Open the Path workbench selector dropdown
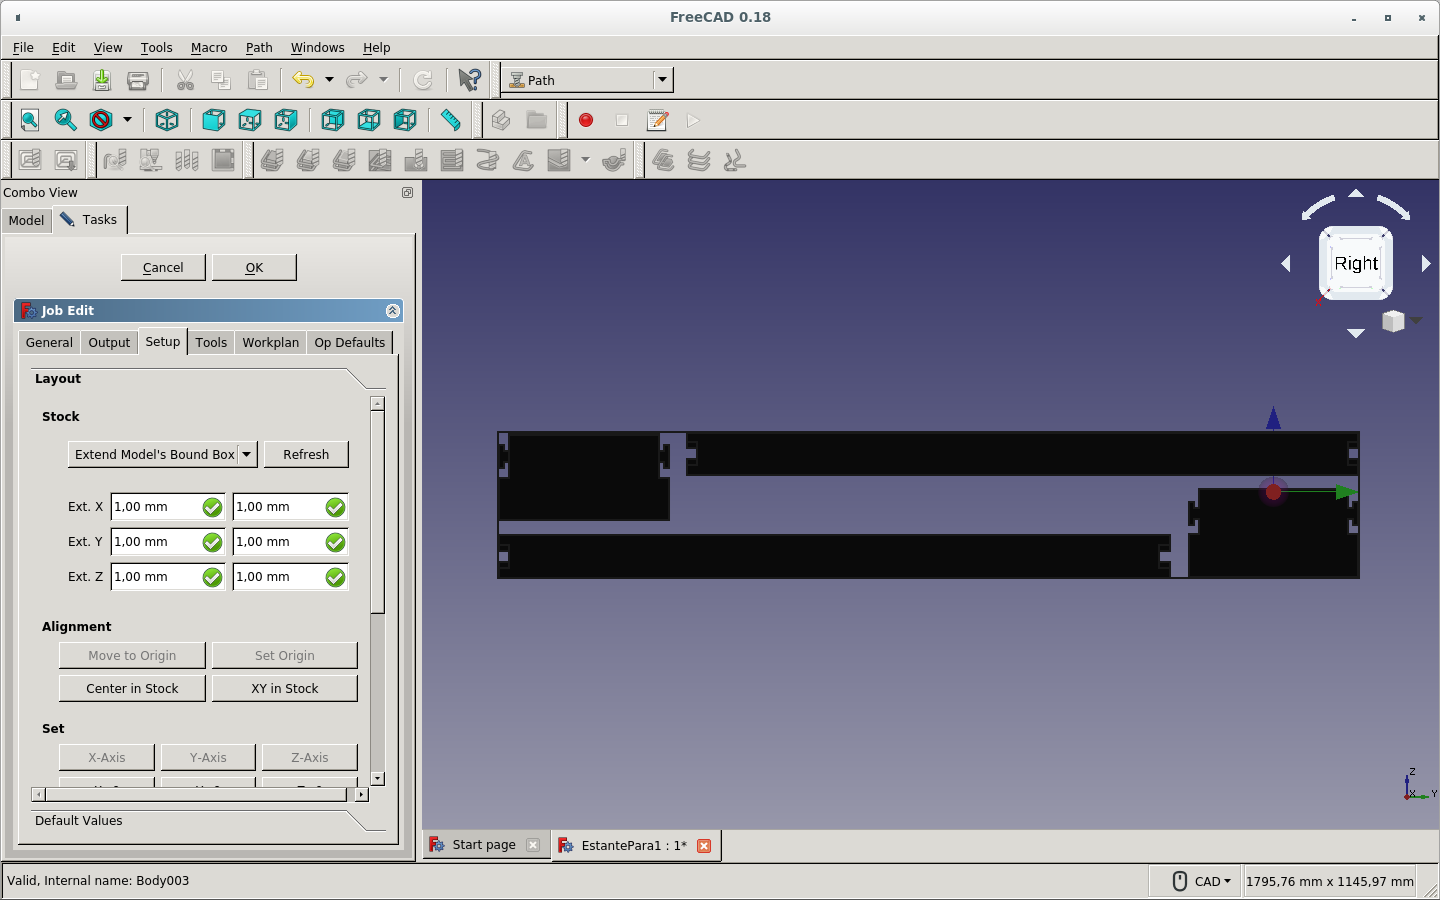Viewport: 1440px width, 900px height. (587, 80)
